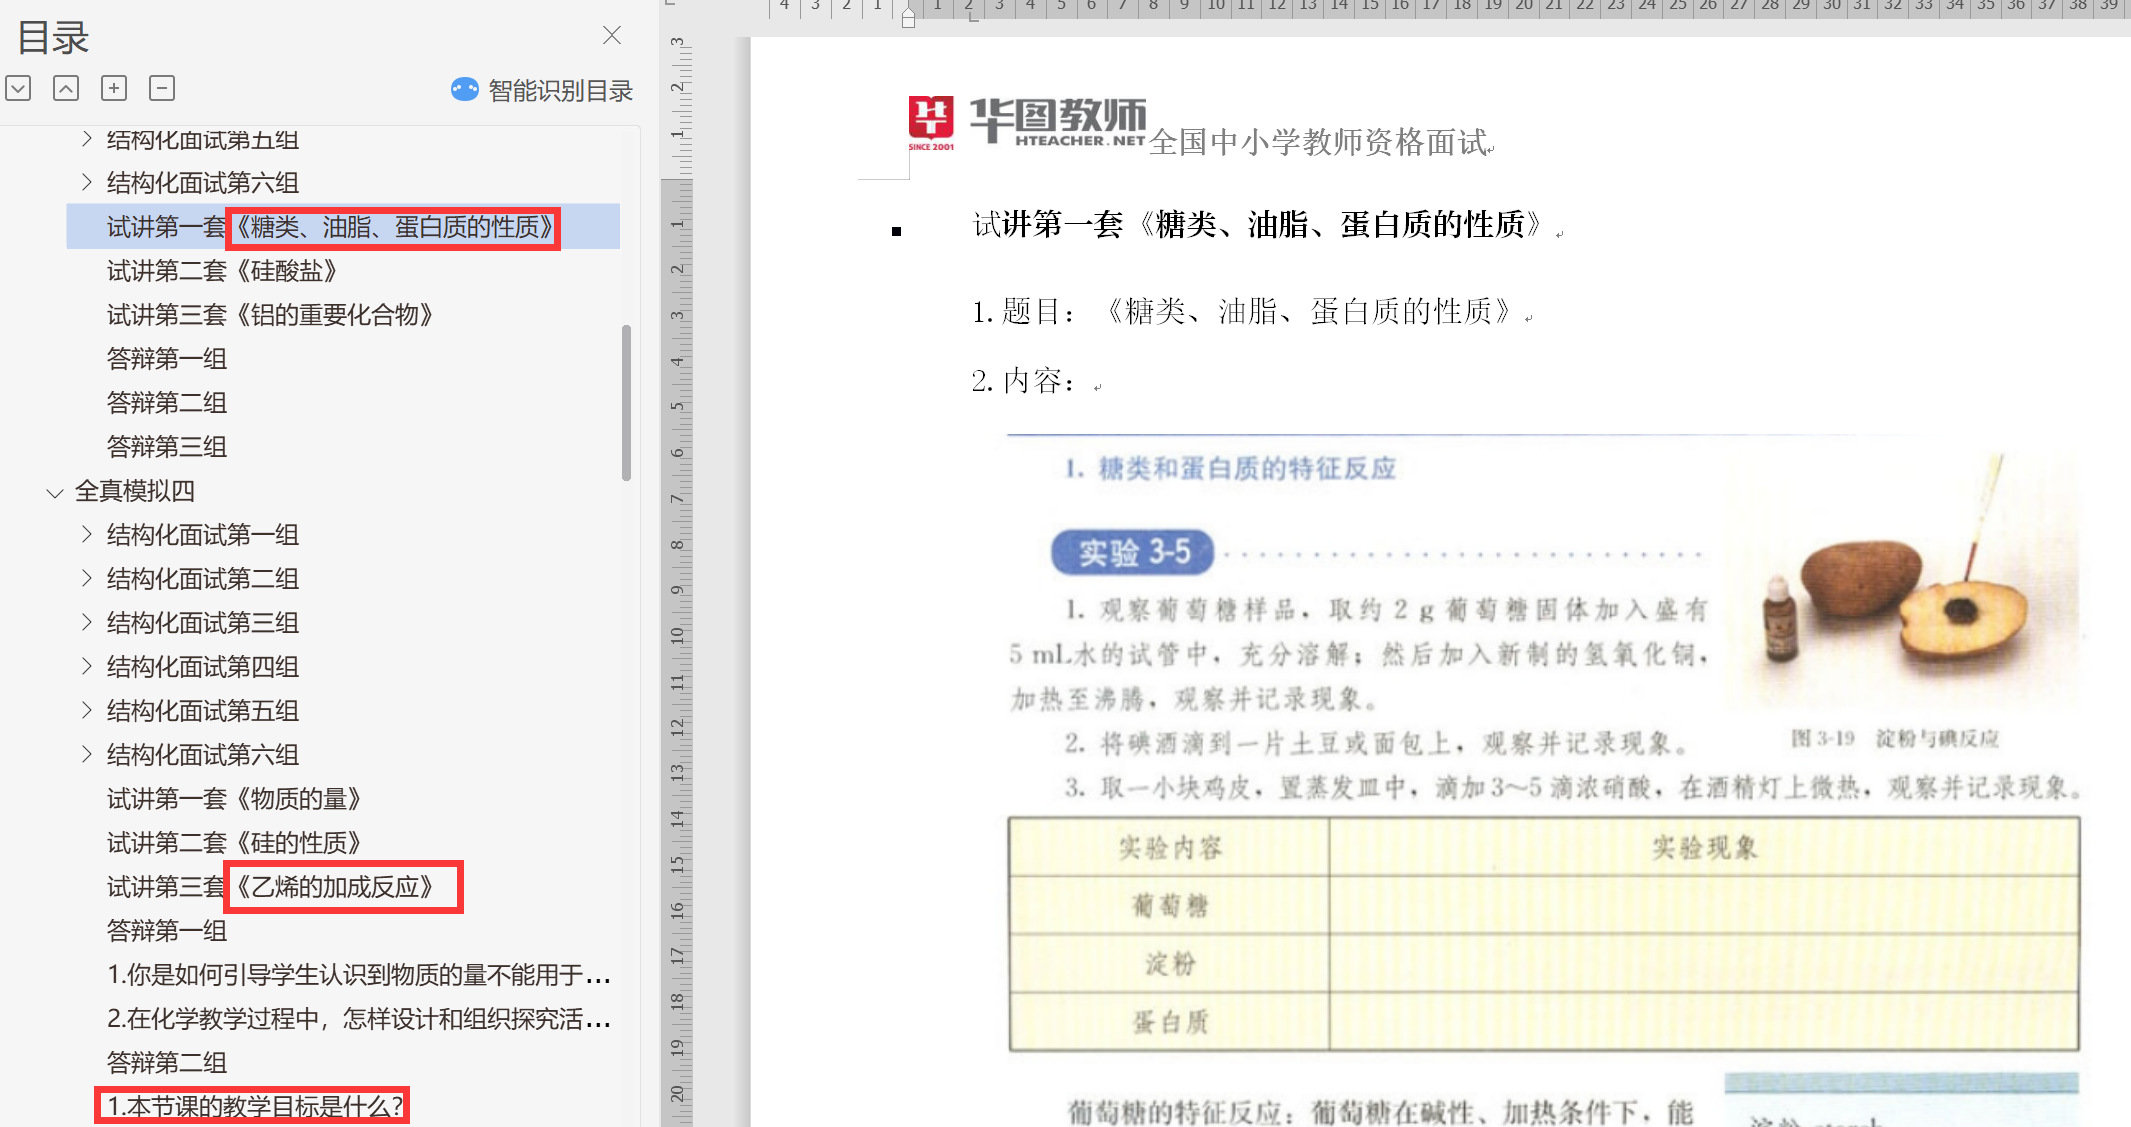Open 试讲第一套《物质的量》outline entry
This screenshot has height=1127, width=2131.
(x=234, y=799)
